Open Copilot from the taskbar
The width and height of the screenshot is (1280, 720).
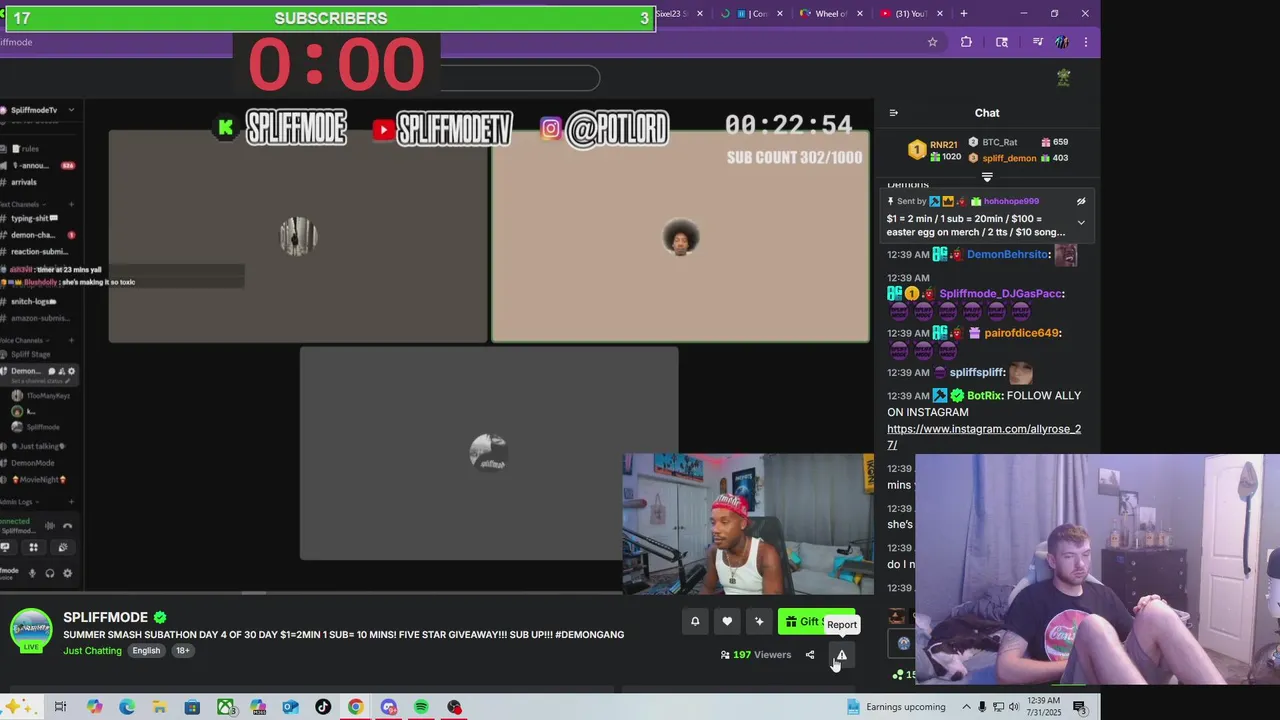(x=94, y=707)
